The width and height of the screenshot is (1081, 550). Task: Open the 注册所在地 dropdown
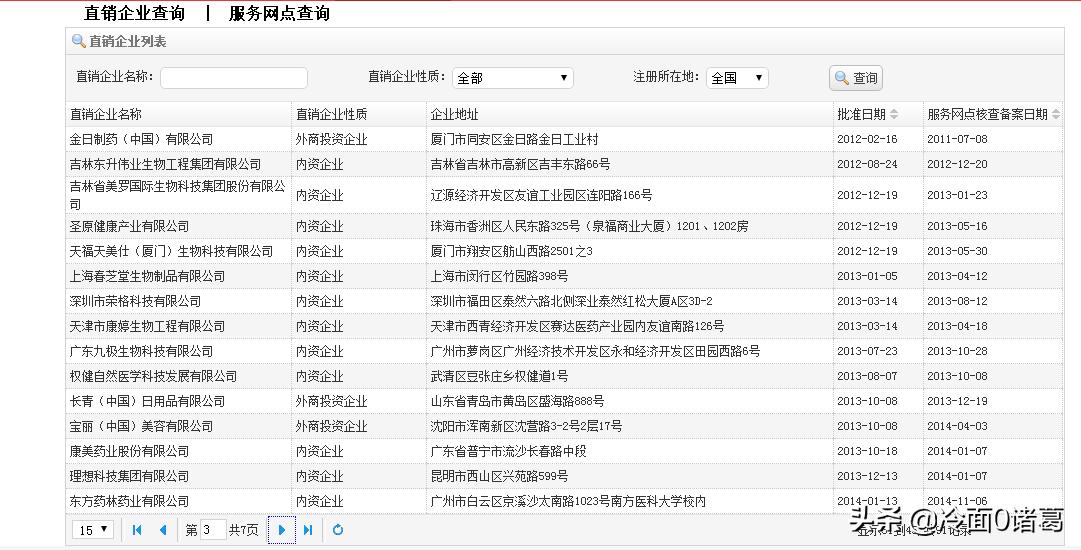click(x=737, y=78)
